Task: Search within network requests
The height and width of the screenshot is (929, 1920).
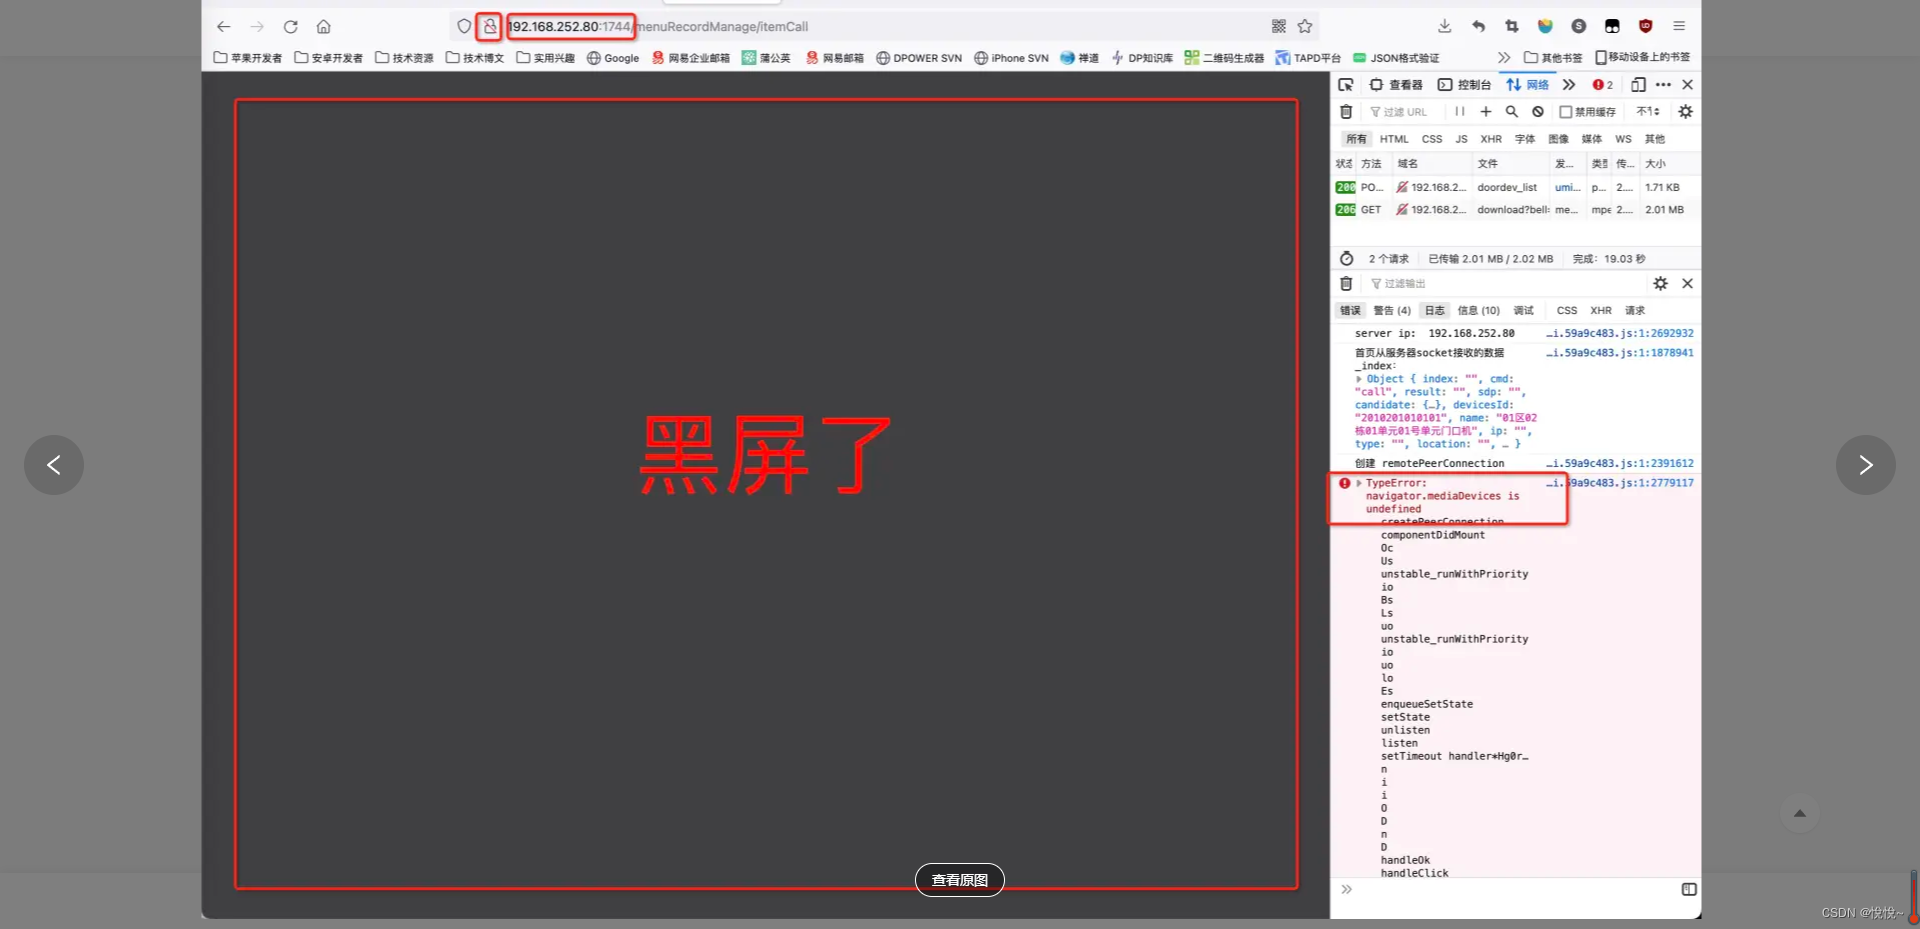Action: (1512, 111)
